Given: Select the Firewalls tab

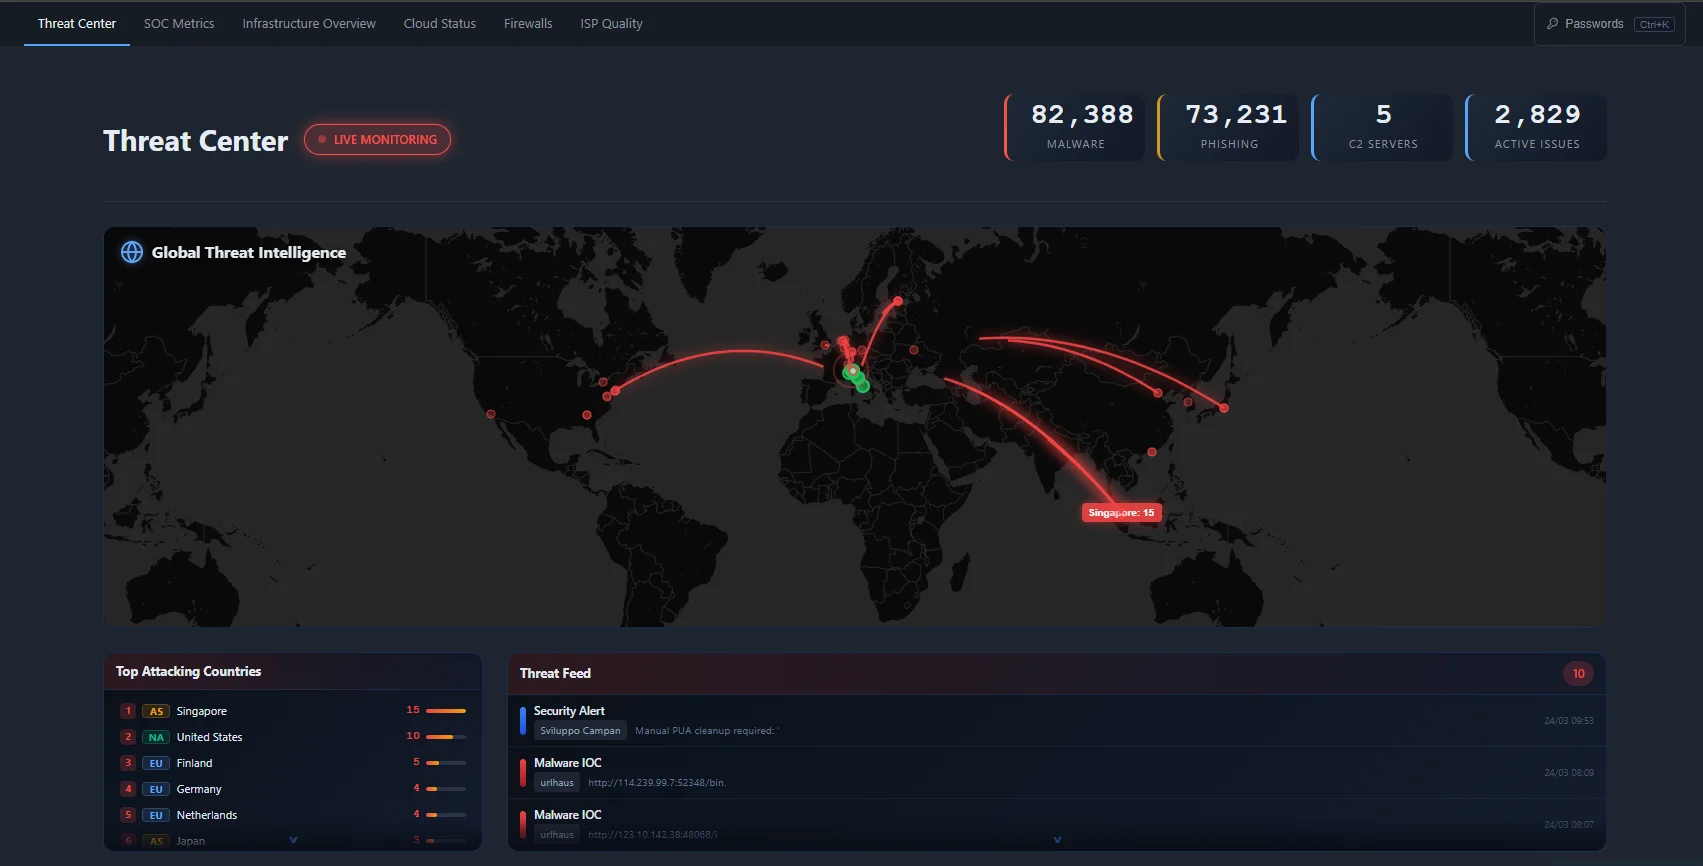Looking at the screenshot, I should [x=528, y=23].
